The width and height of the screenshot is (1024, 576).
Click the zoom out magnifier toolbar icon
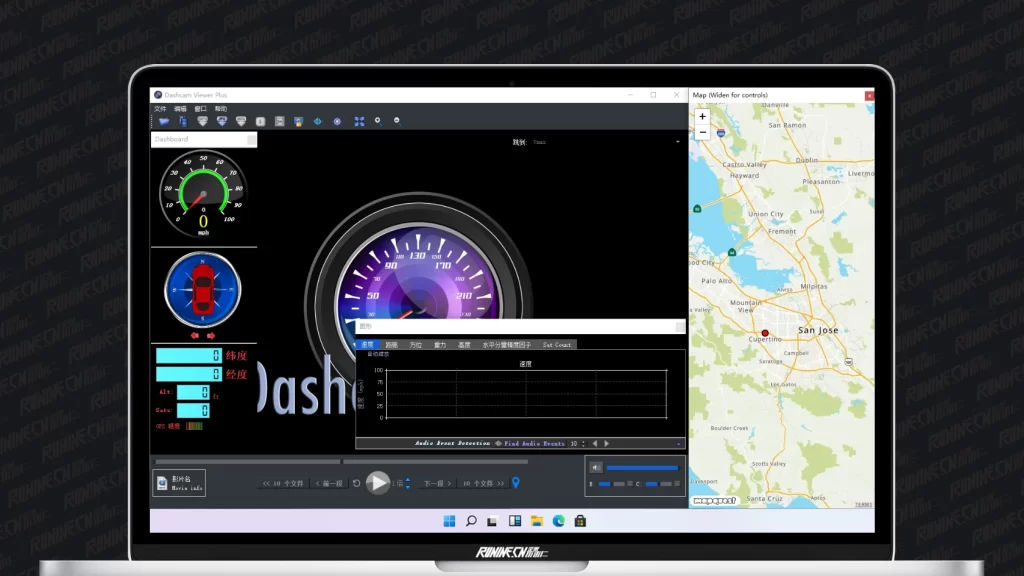tap(397, 121)
